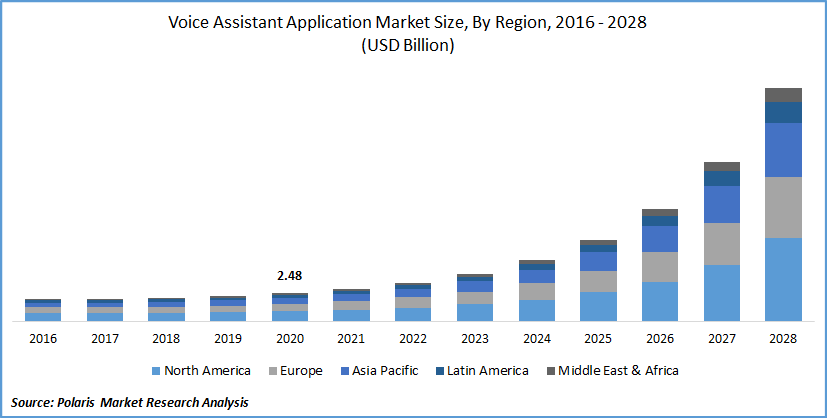Select the North America legend label
The image size is (827, 418).
[207, 371]
